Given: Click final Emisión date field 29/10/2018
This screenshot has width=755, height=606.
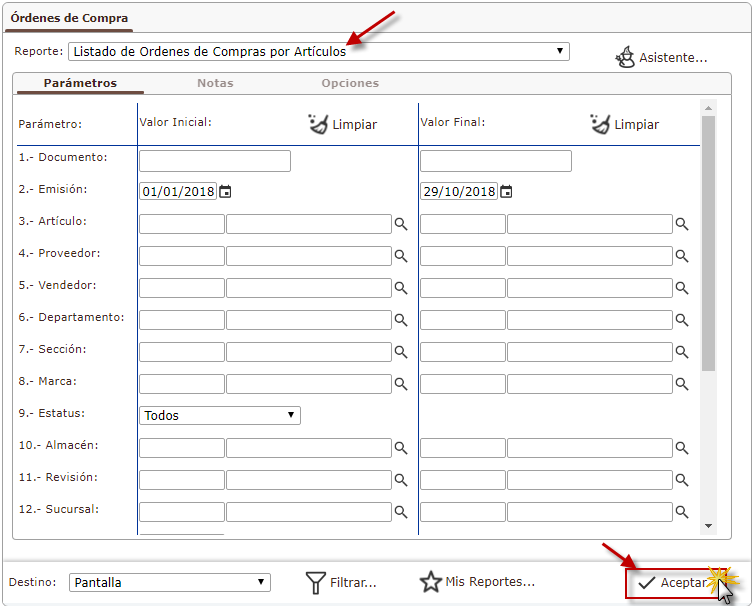Looking at the screenshot, I should coord(459,192).
